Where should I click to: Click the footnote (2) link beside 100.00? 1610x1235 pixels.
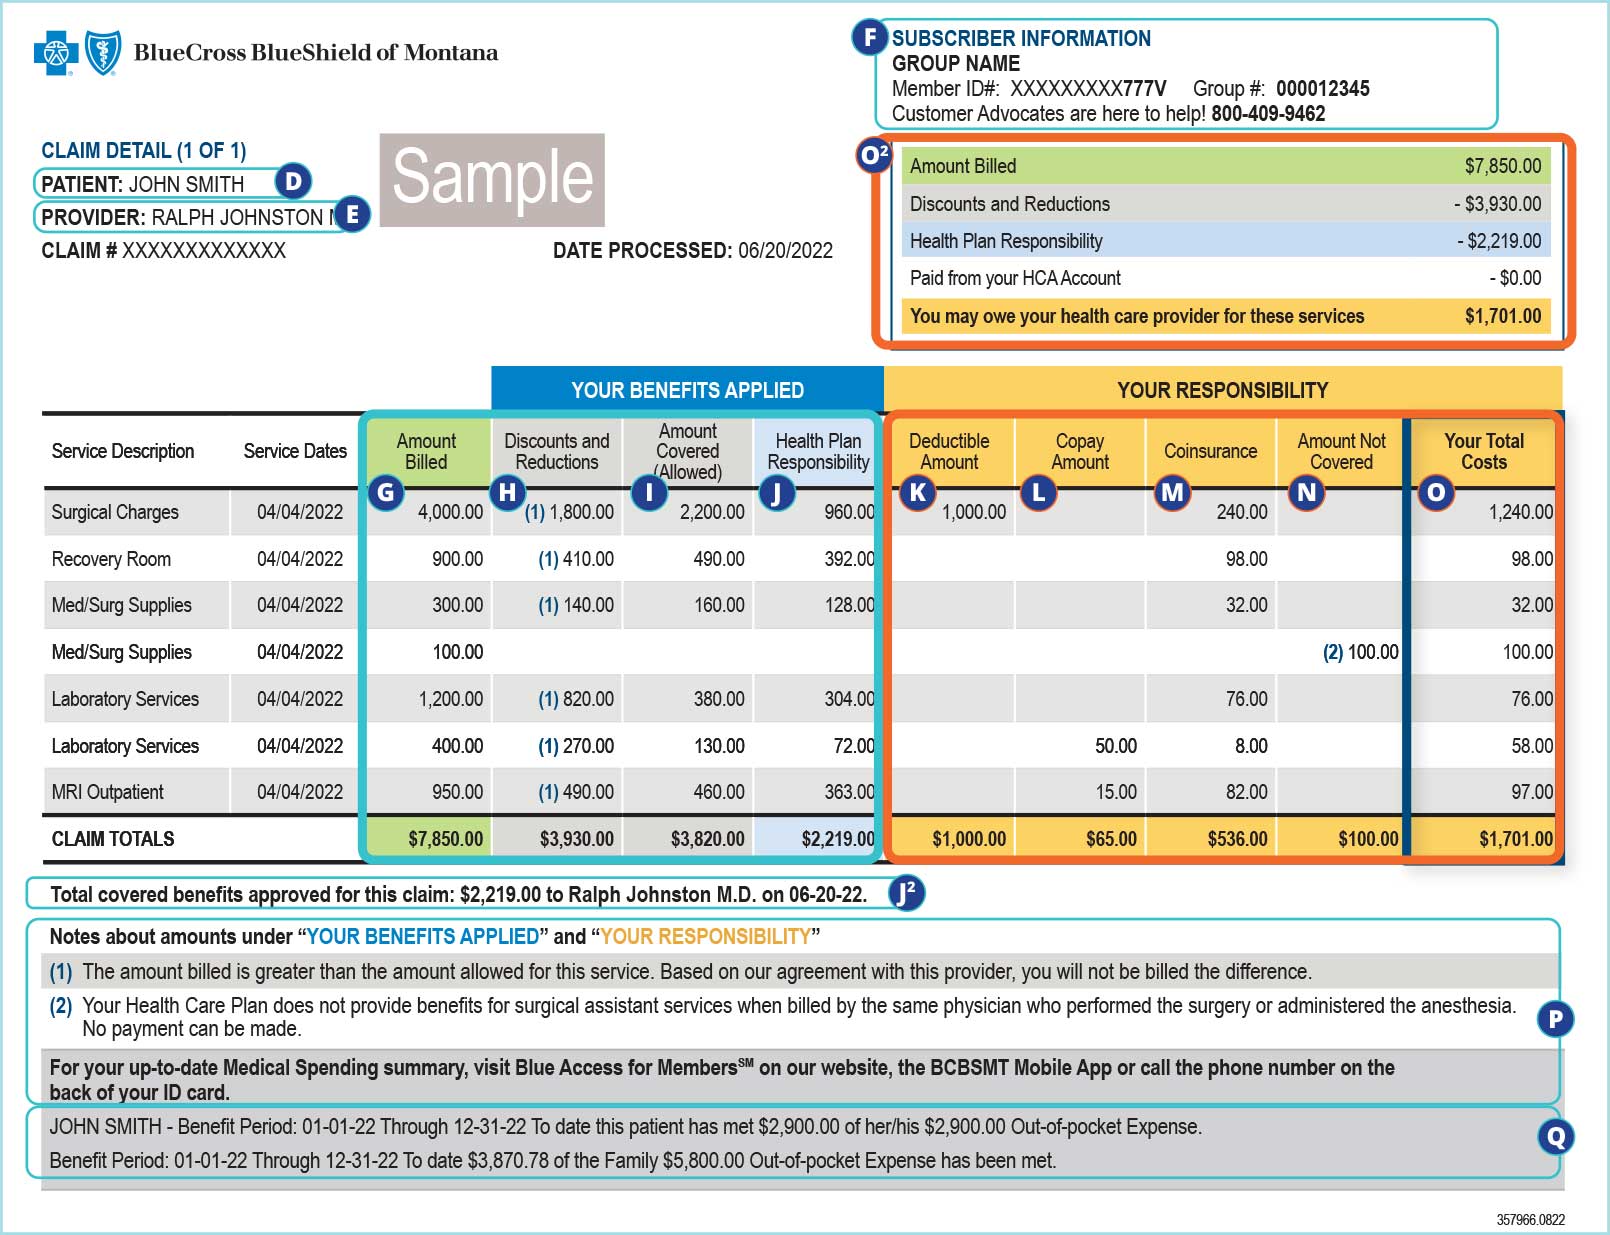1333,652
